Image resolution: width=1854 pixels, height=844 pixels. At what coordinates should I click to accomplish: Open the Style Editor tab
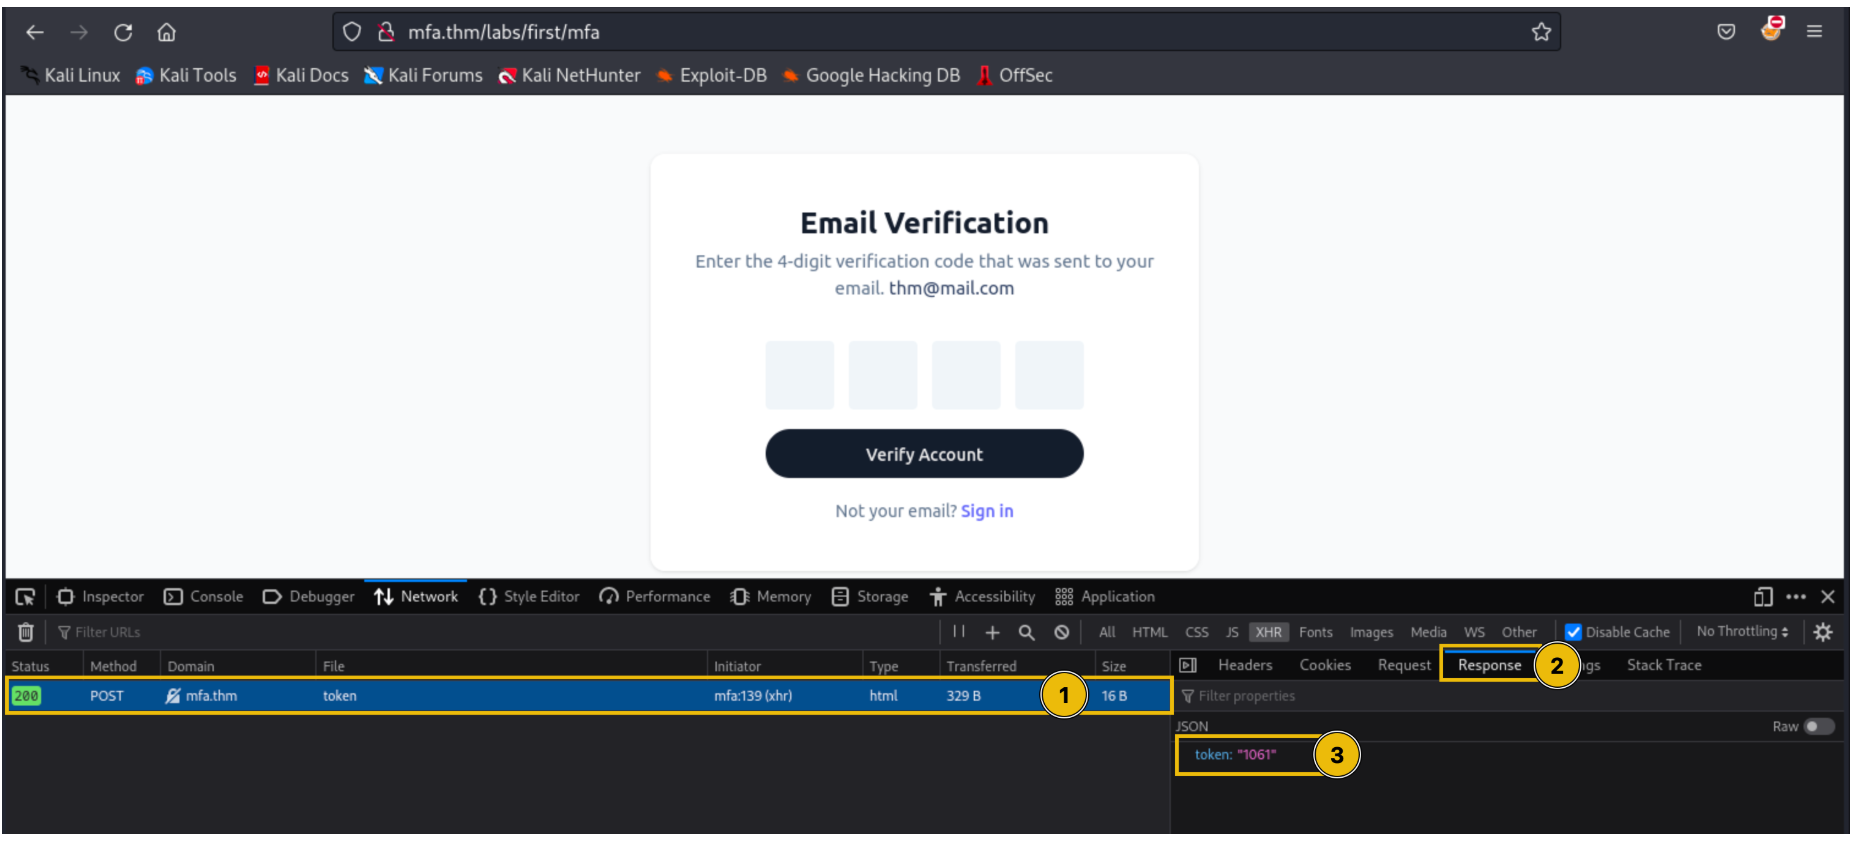pyautogui.click(x=530, y=597)
